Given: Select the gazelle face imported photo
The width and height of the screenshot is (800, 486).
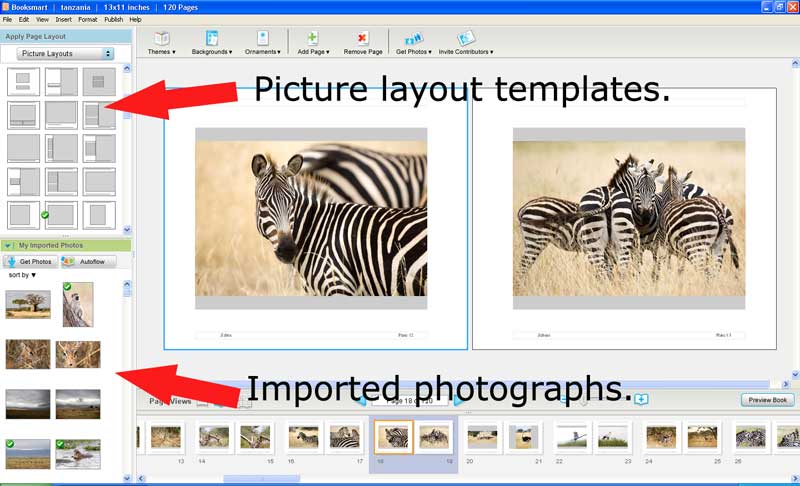Looking at the screenshot, I should (78, 354).
